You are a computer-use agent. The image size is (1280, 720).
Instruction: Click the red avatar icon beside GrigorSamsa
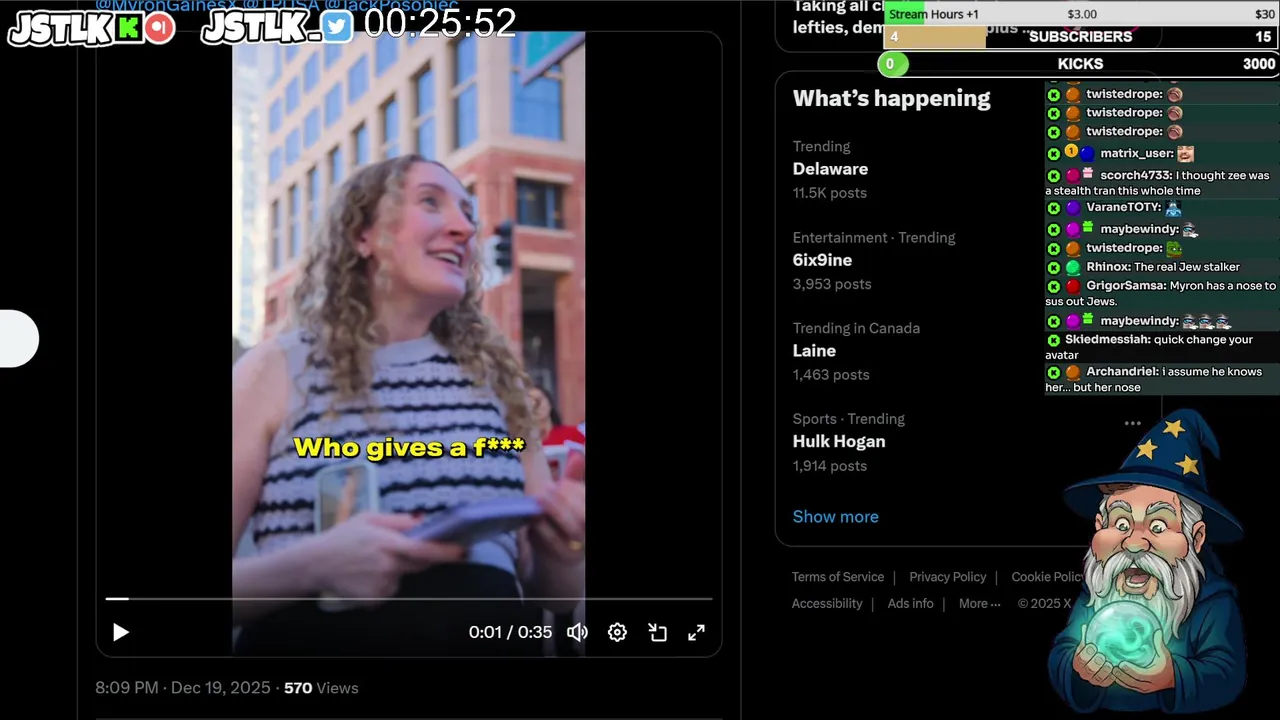pos(1073,286)
